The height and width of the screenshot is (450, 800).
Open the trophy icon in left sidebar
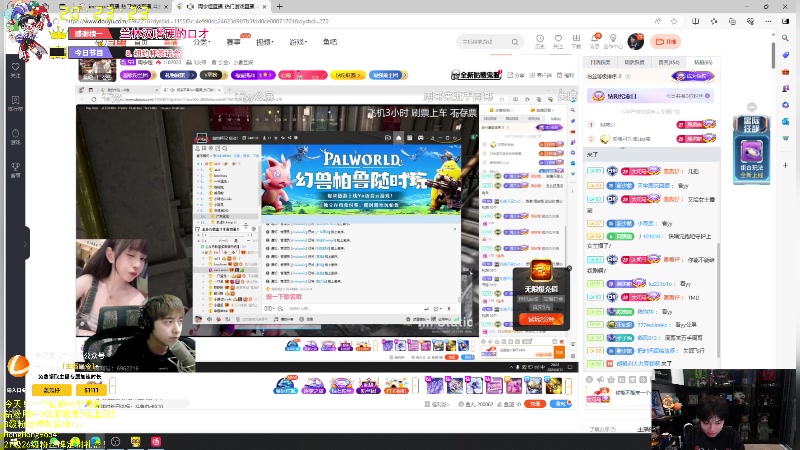[x=15, y=169]
